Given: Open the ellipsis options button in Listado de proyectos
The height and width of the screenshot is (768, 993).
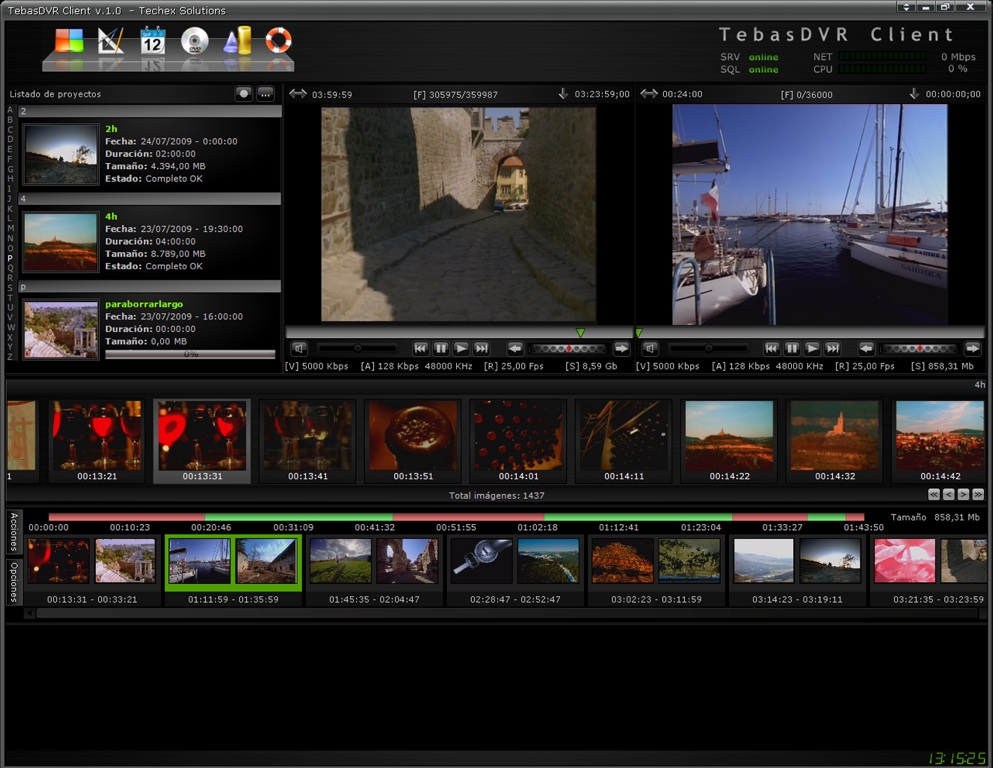Looking at the screenshot, I should click(265, 94).
